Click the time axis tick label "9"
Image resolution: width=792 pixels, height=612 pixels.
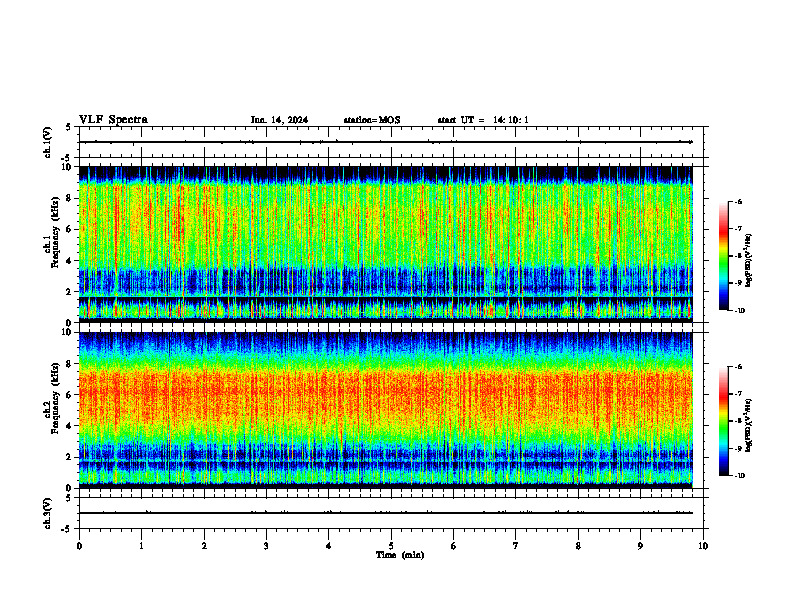640,546
